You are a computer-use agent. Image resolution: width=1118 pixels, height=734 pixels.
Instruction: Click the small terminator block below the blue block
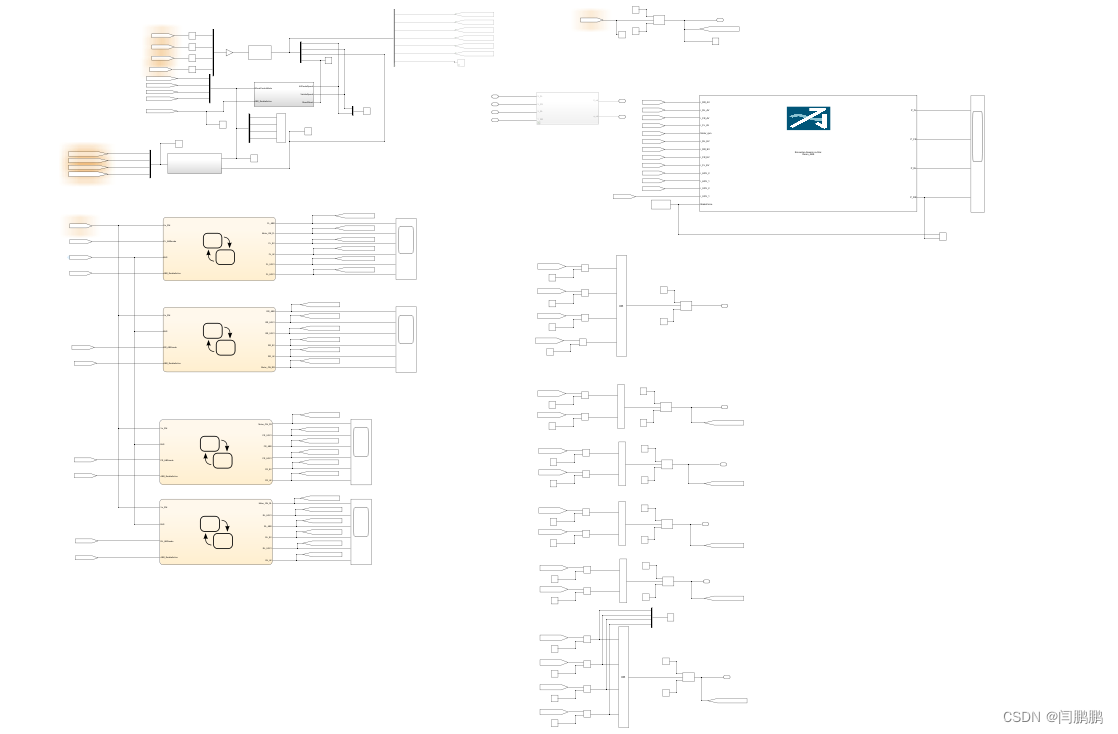(x=941, y=237)
